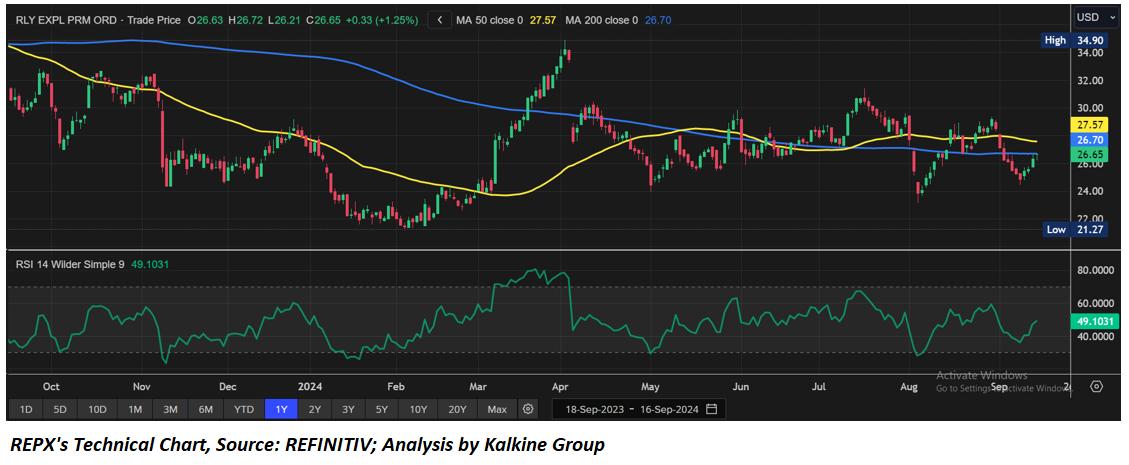Select the 20Y time range
The width and height of the screenshot is (1129, 465).
[457, 410]
